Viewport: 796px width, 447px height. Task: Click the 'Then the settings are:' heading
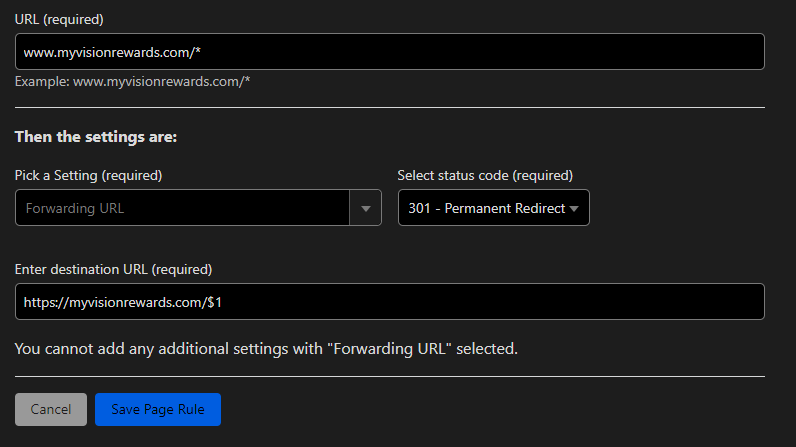coord(96,137)
